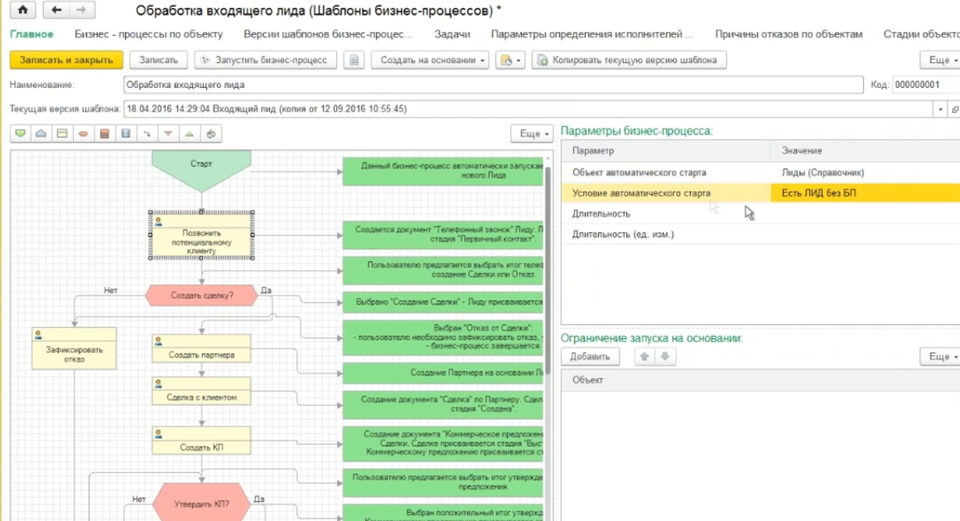Viewport: 960px width, 521px height.
Task: Click 'Есть ЛИД без БП' value cell
Action: click(x=865, y=193)
